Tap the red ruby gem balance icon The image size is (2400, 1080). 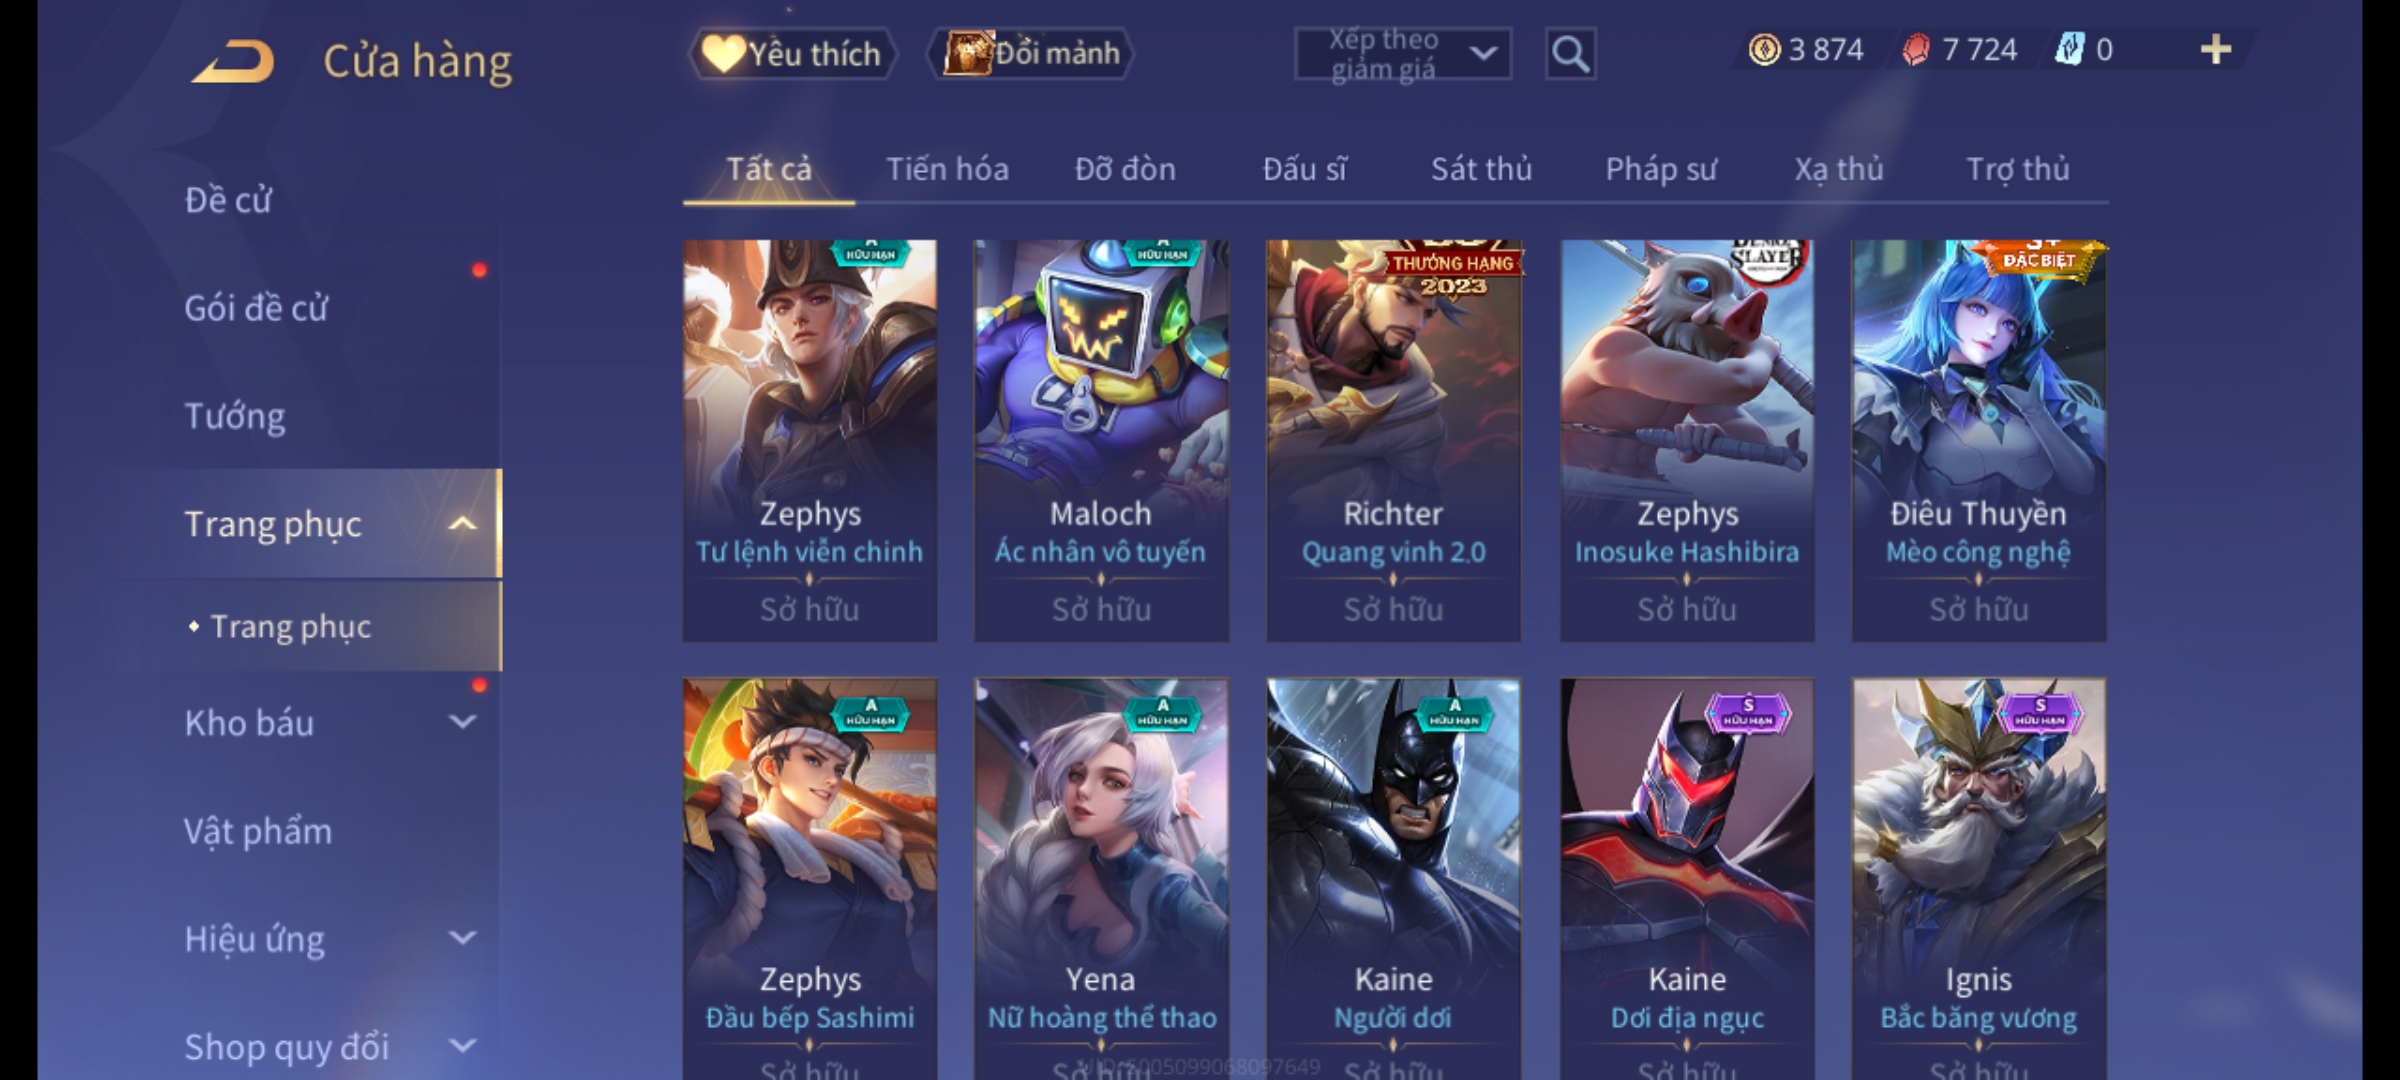point(1916,50)
